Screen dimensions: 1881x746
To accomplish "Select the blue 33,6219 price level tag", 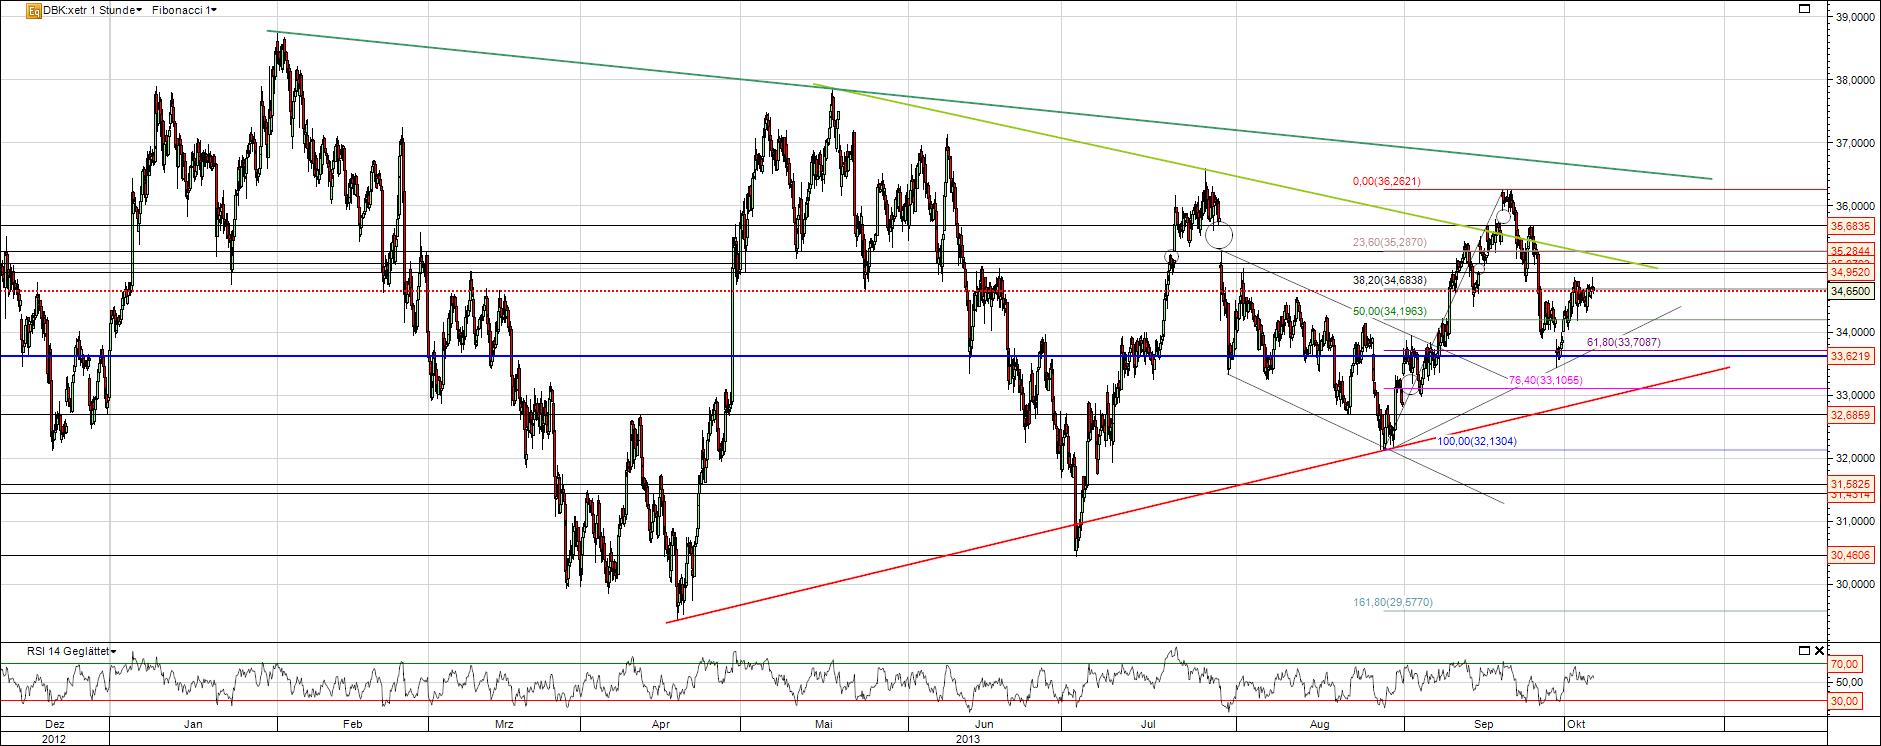I will click(1850, 356).
